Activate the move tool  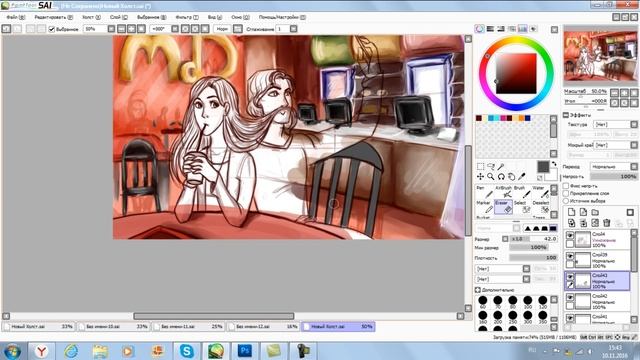(480, 176)
